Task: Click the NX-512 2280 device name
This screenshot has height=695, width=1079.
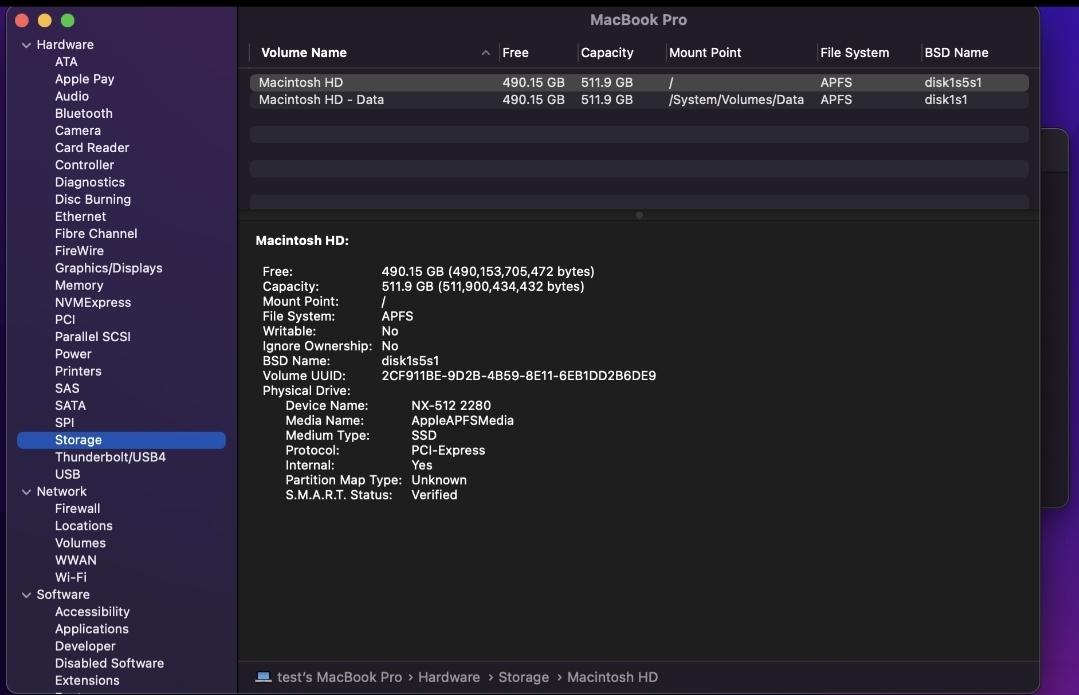Action: click(x=451, y=406)
